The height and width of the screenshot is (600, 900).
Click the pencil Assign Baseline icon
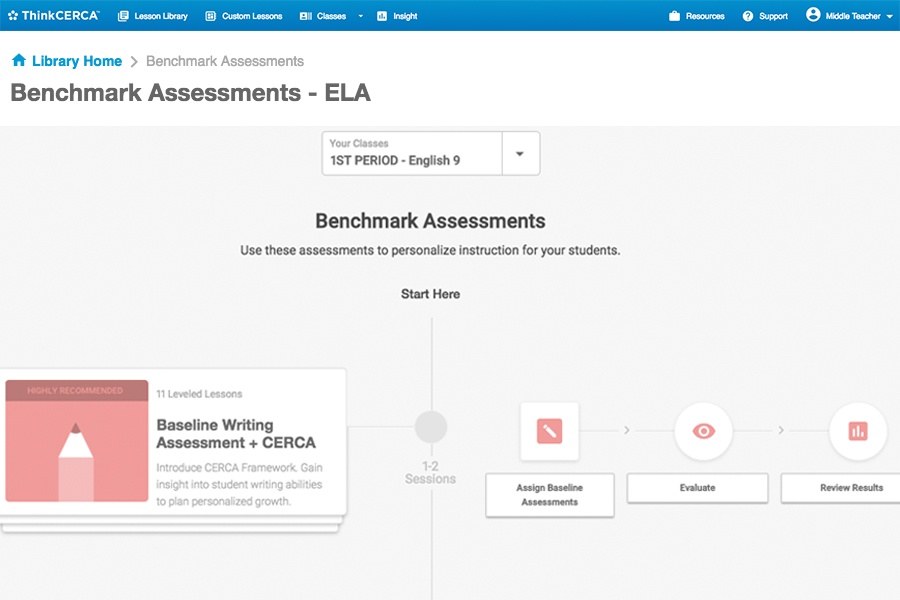pyautogui.click(x=549, y=431)
